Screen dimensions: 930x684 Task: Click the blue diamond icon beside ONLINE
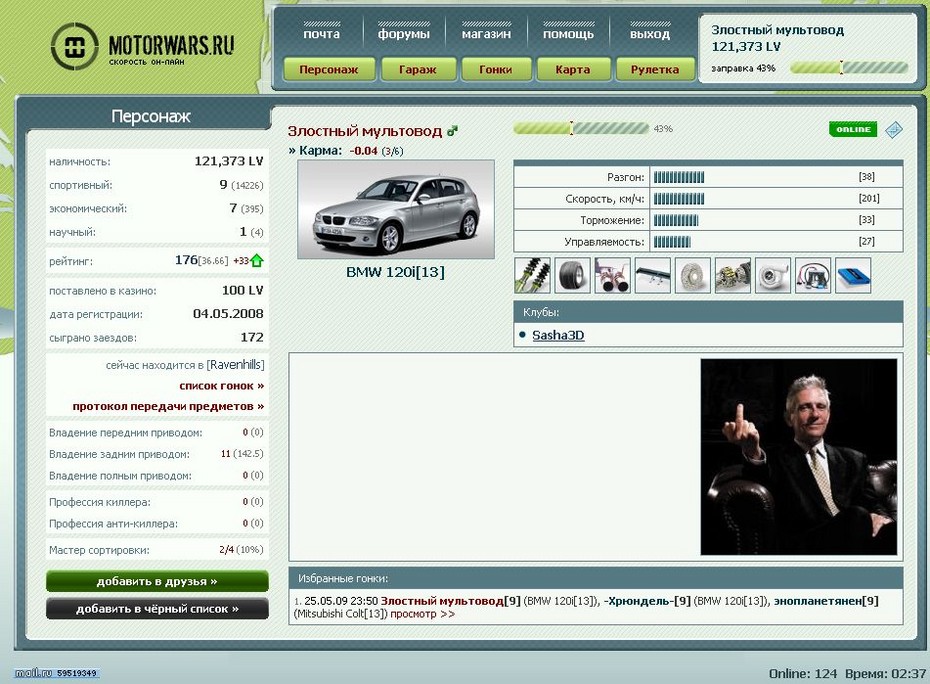point(894,129)
